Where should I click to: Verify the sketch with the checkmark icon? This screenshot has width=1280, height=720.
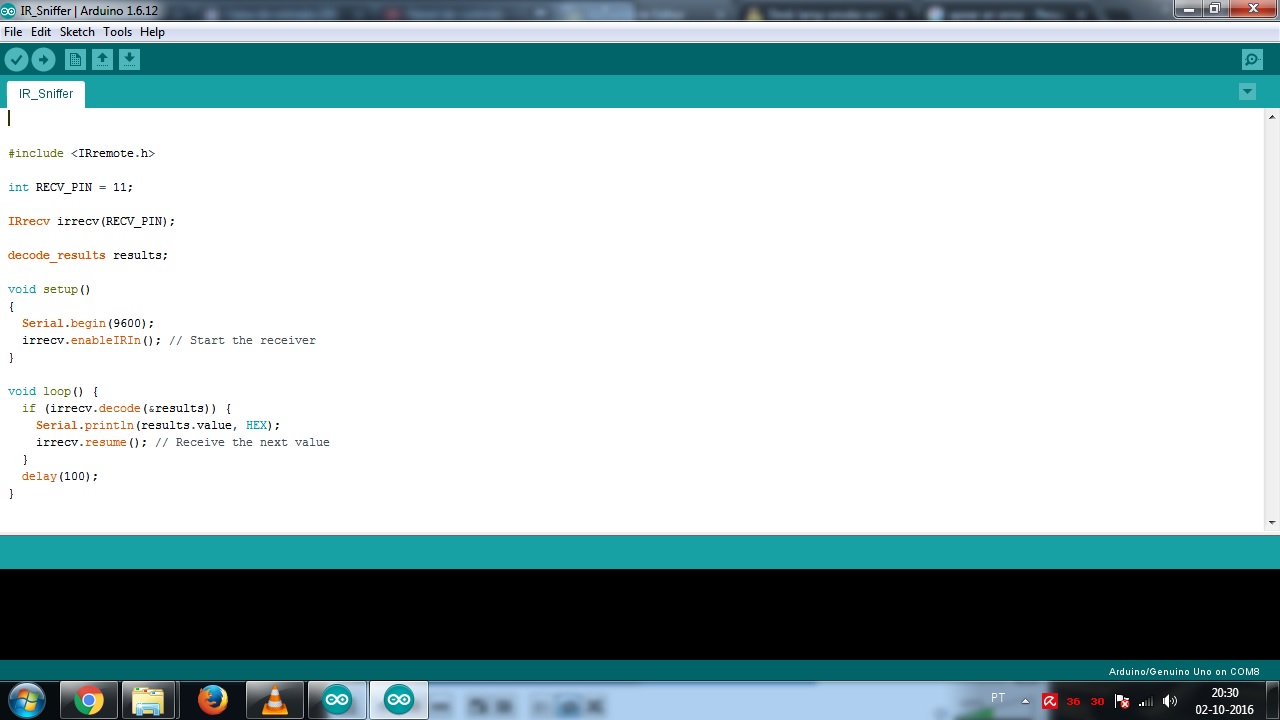[16, 60]
